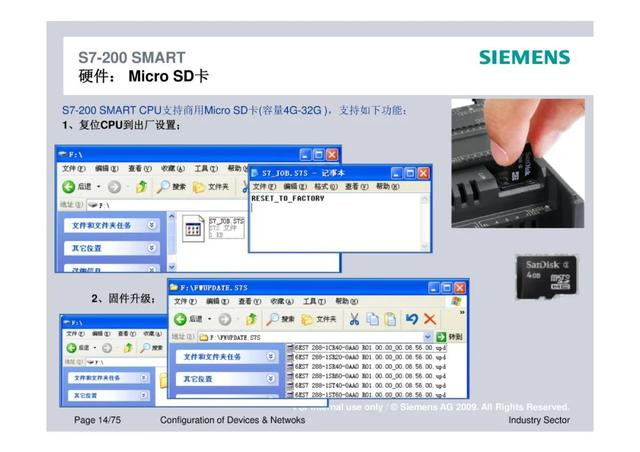The width and height of the screenshot is (640, 452).
Task: Click the scissors Cut icon in the FWUPDATE.S7S toolbar
Action: (x=354, y=319)
